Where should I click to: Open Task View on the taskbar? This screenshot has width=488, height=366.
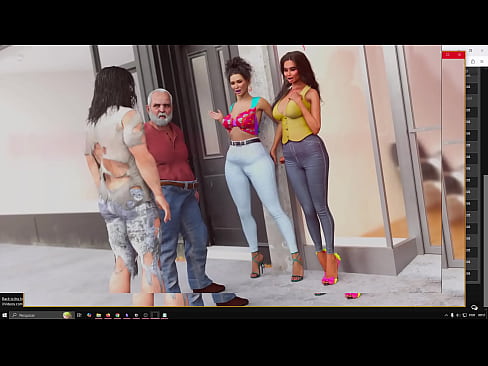click(79, 315)
